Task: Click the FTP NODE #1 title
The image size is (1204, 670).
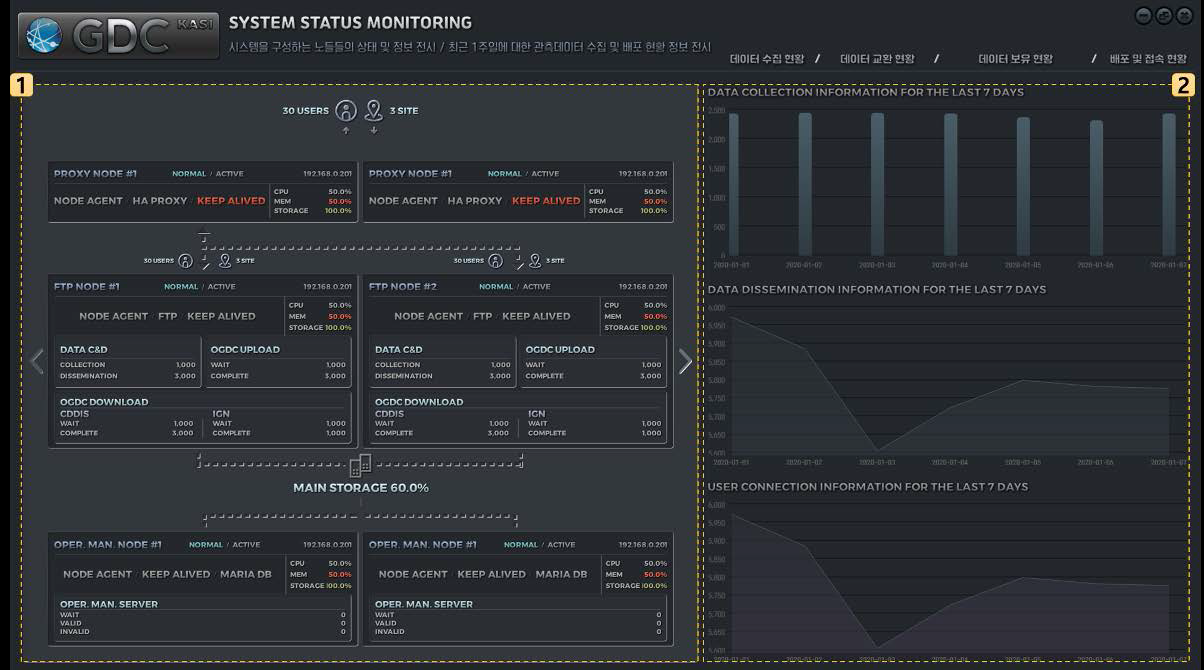Action: 87,287
